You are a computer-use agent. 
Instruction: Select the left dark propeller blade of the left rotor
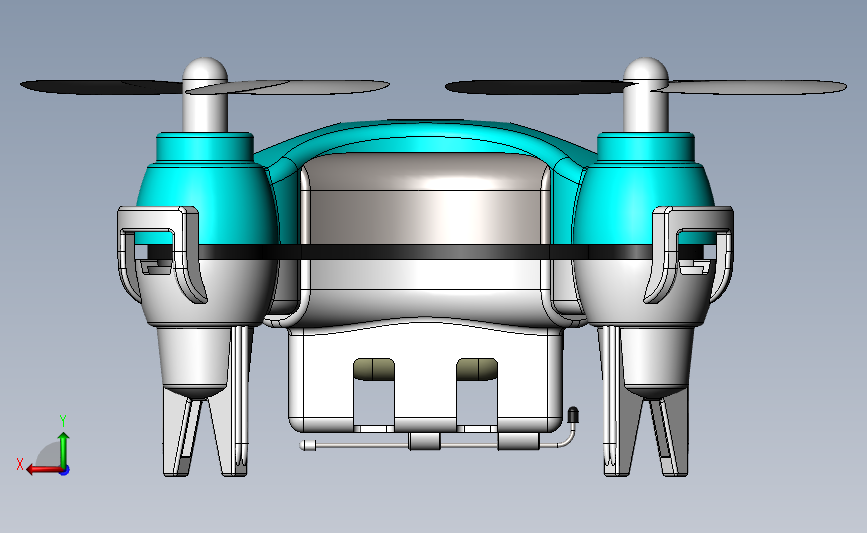tap(101, 87)
